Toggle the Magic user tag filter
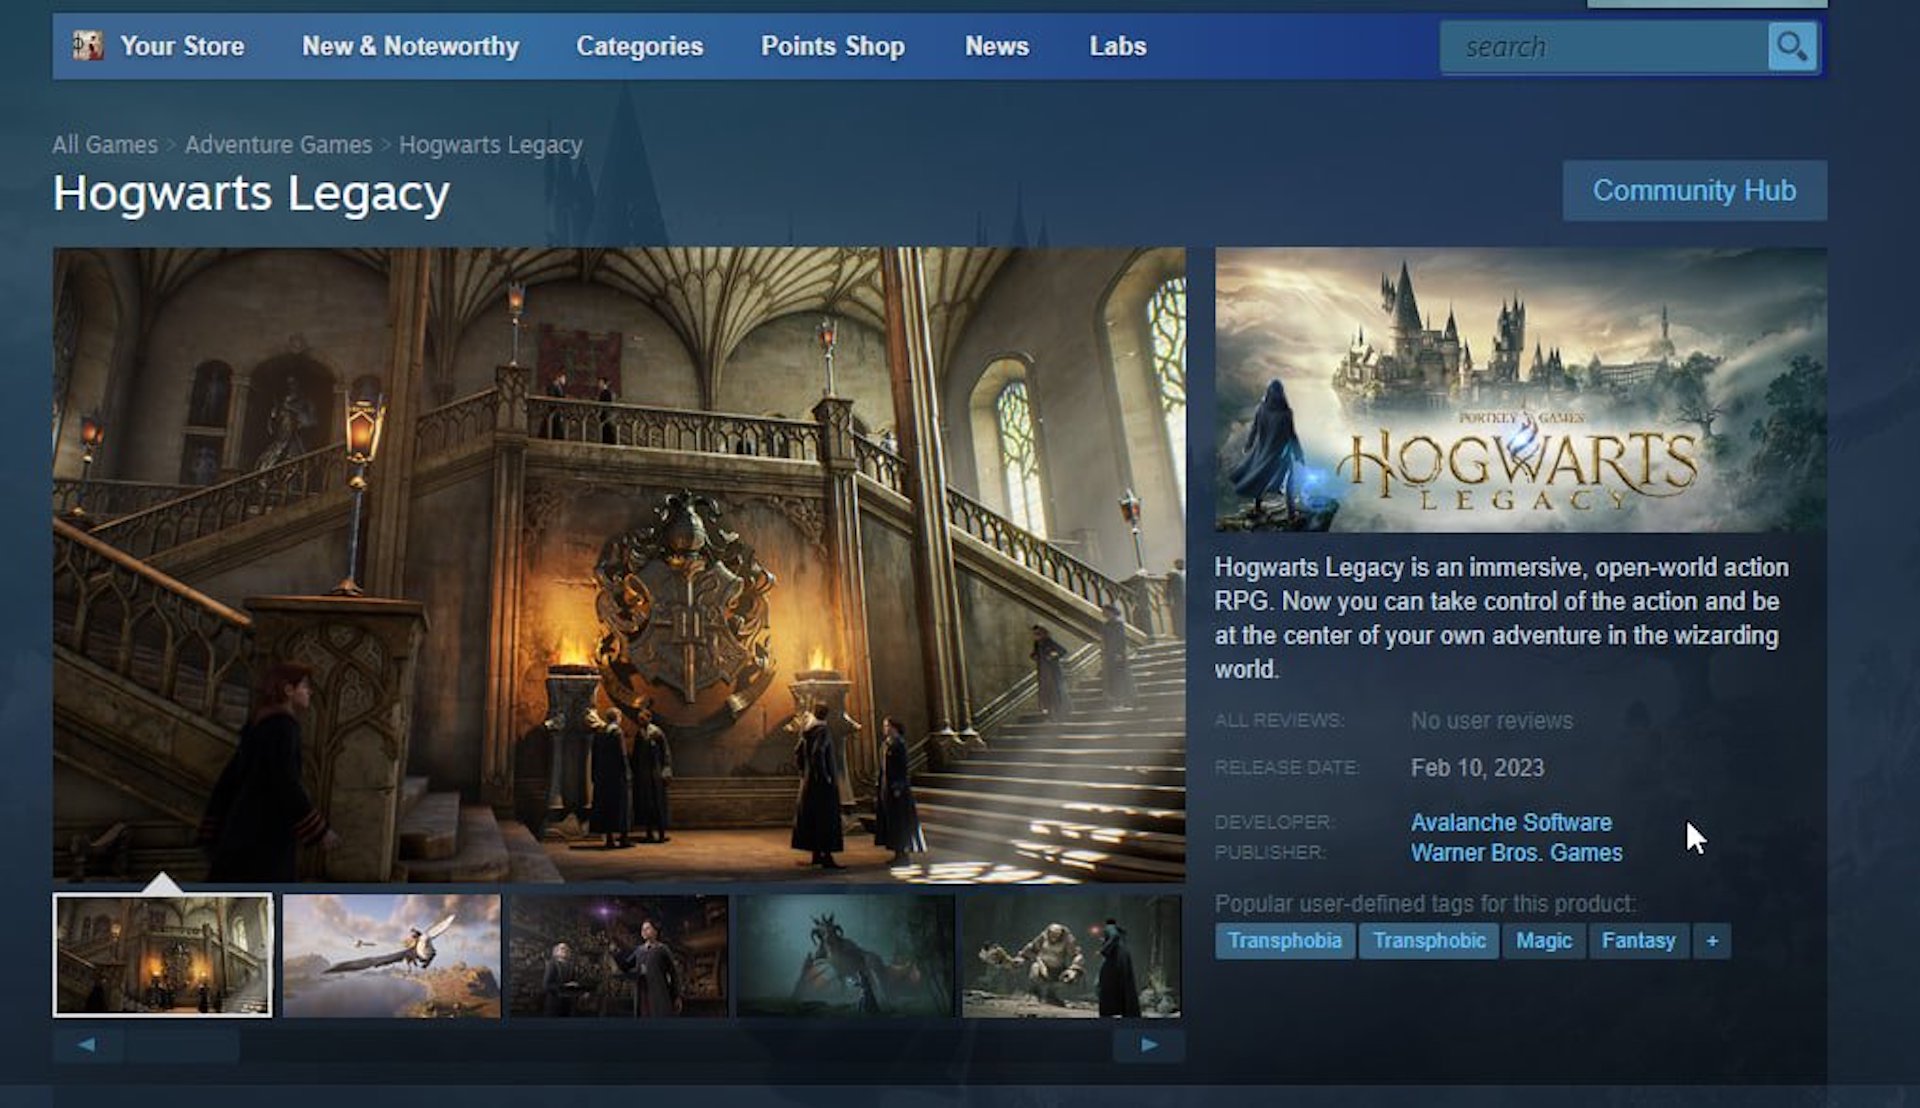 1543,940
